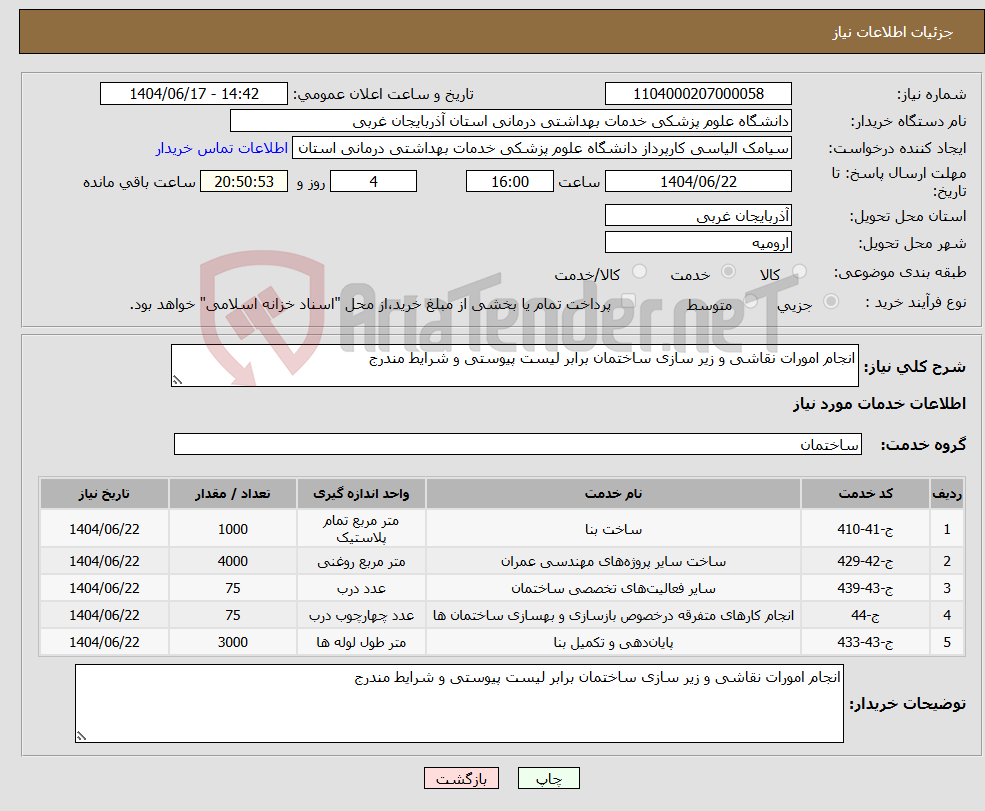This screenshot has width=985, height=811.
Task: Click the remaining time counter 20:50:53
Action: [245, 181]
